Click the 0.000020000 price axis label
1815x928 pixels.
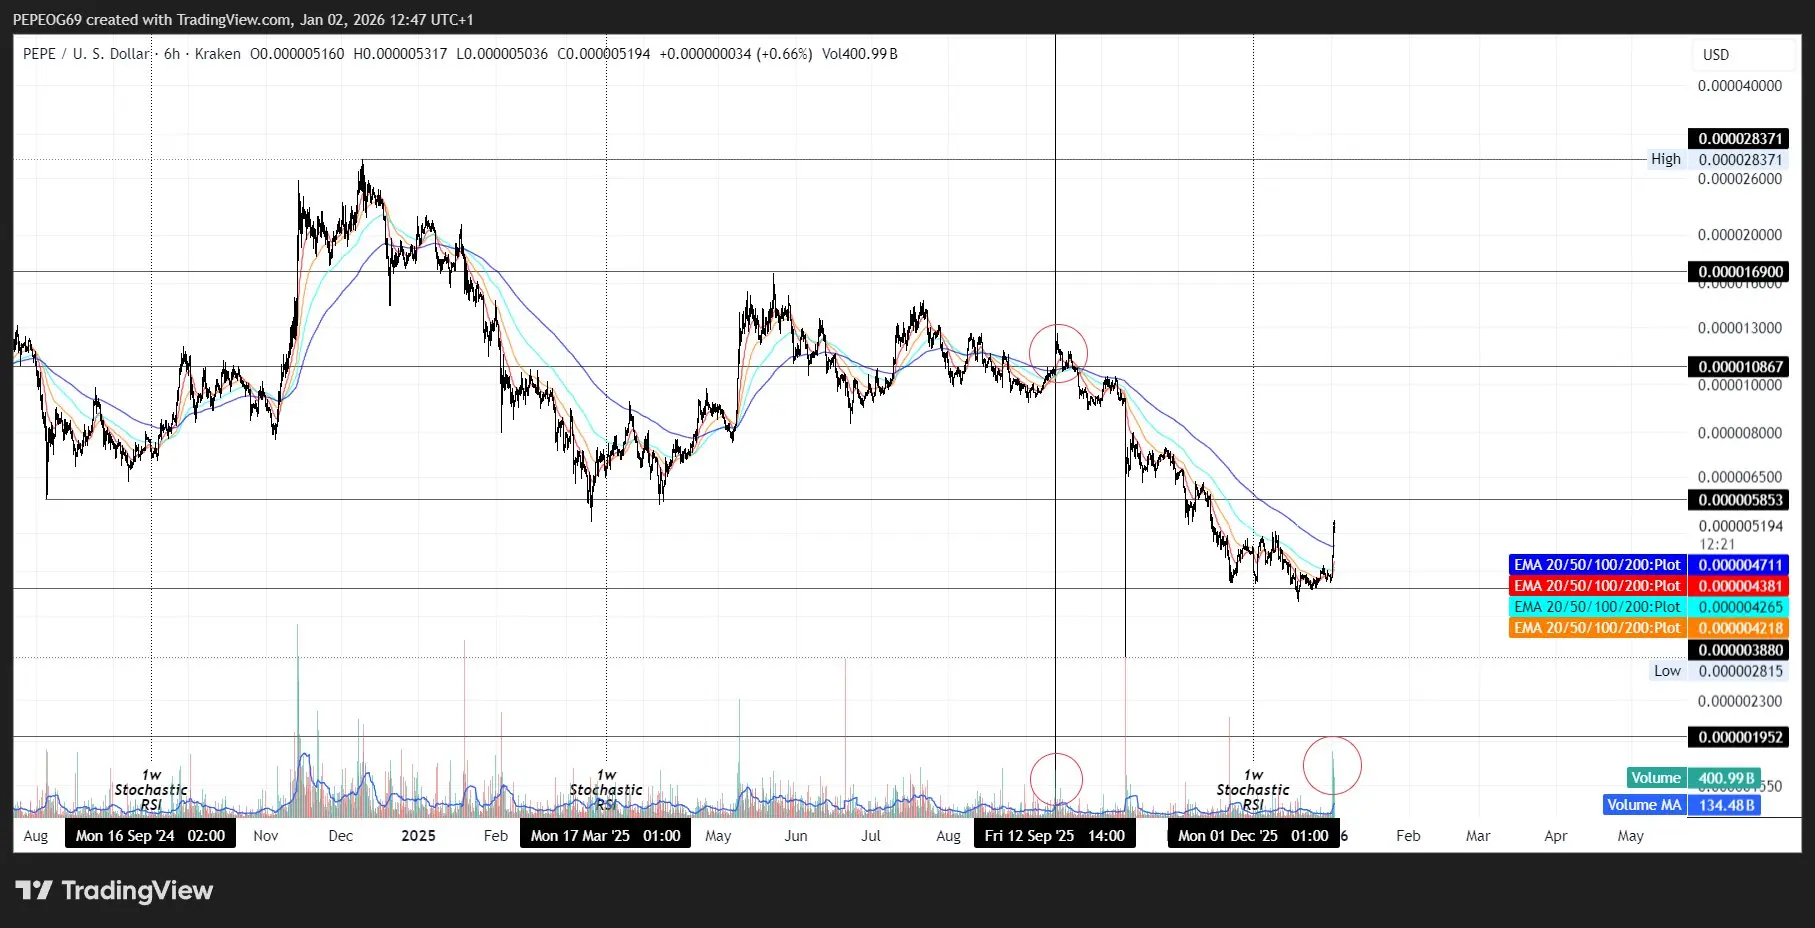pyautogui.click(x=1740, y=235)
